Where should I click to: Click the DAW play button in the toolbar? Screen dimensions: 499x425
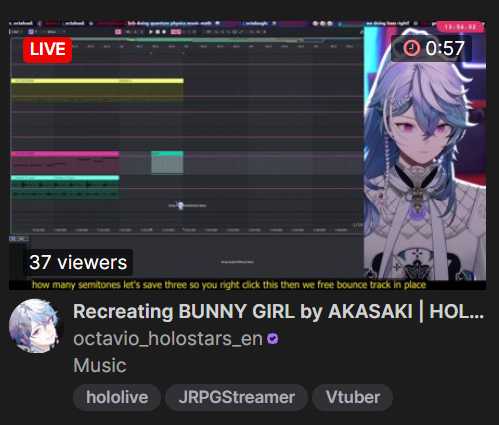click(151, 32)
